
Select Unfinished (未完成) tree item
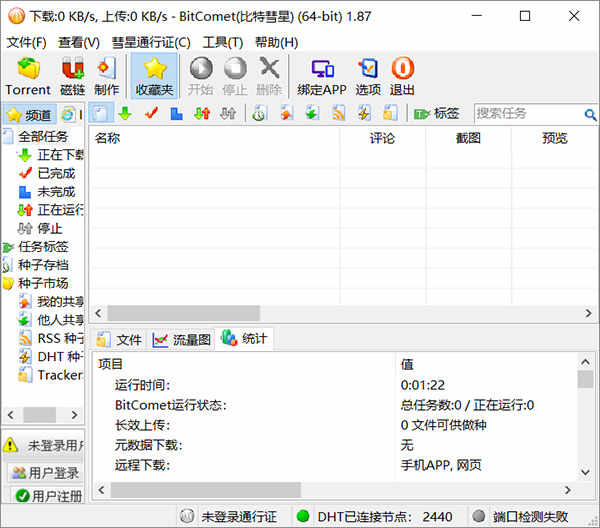point(47,192)
